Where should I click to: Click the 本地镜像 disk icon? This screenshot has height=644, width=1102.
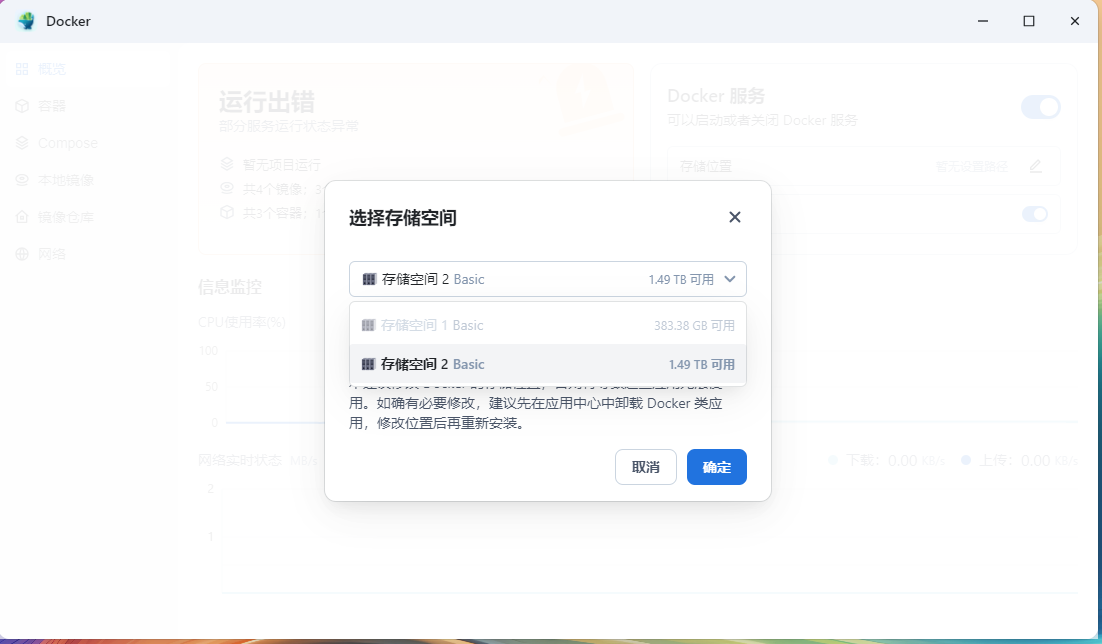22,180
